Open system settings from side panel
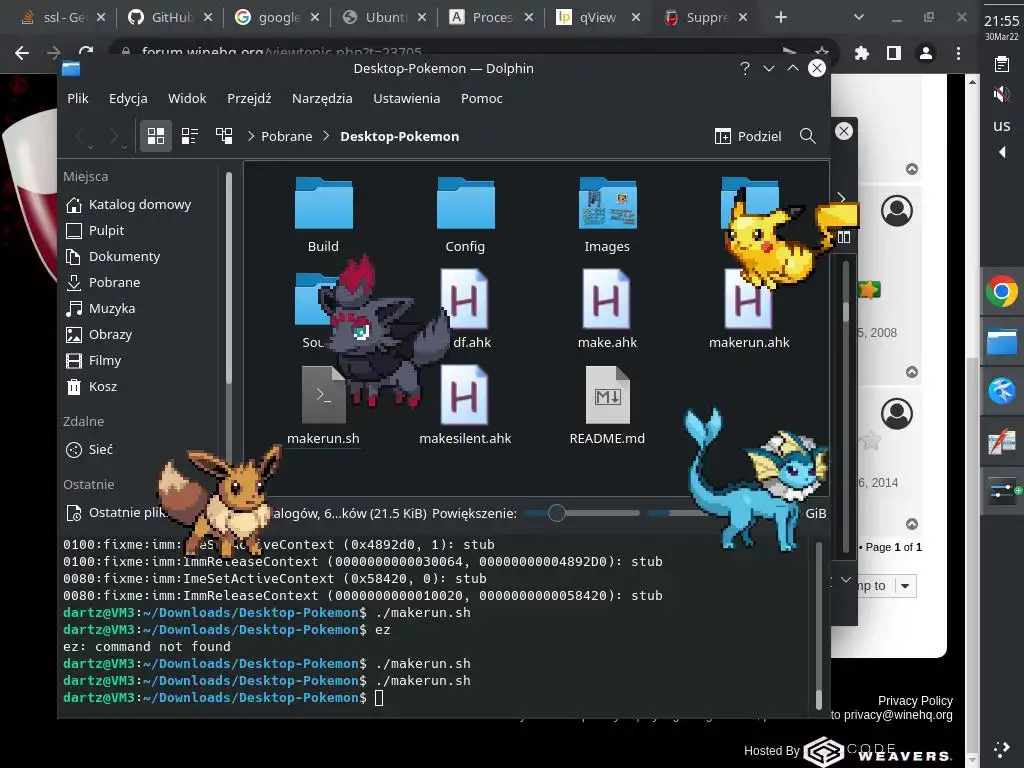The width and height of the screenshot is (1024, 768). 1002,491
